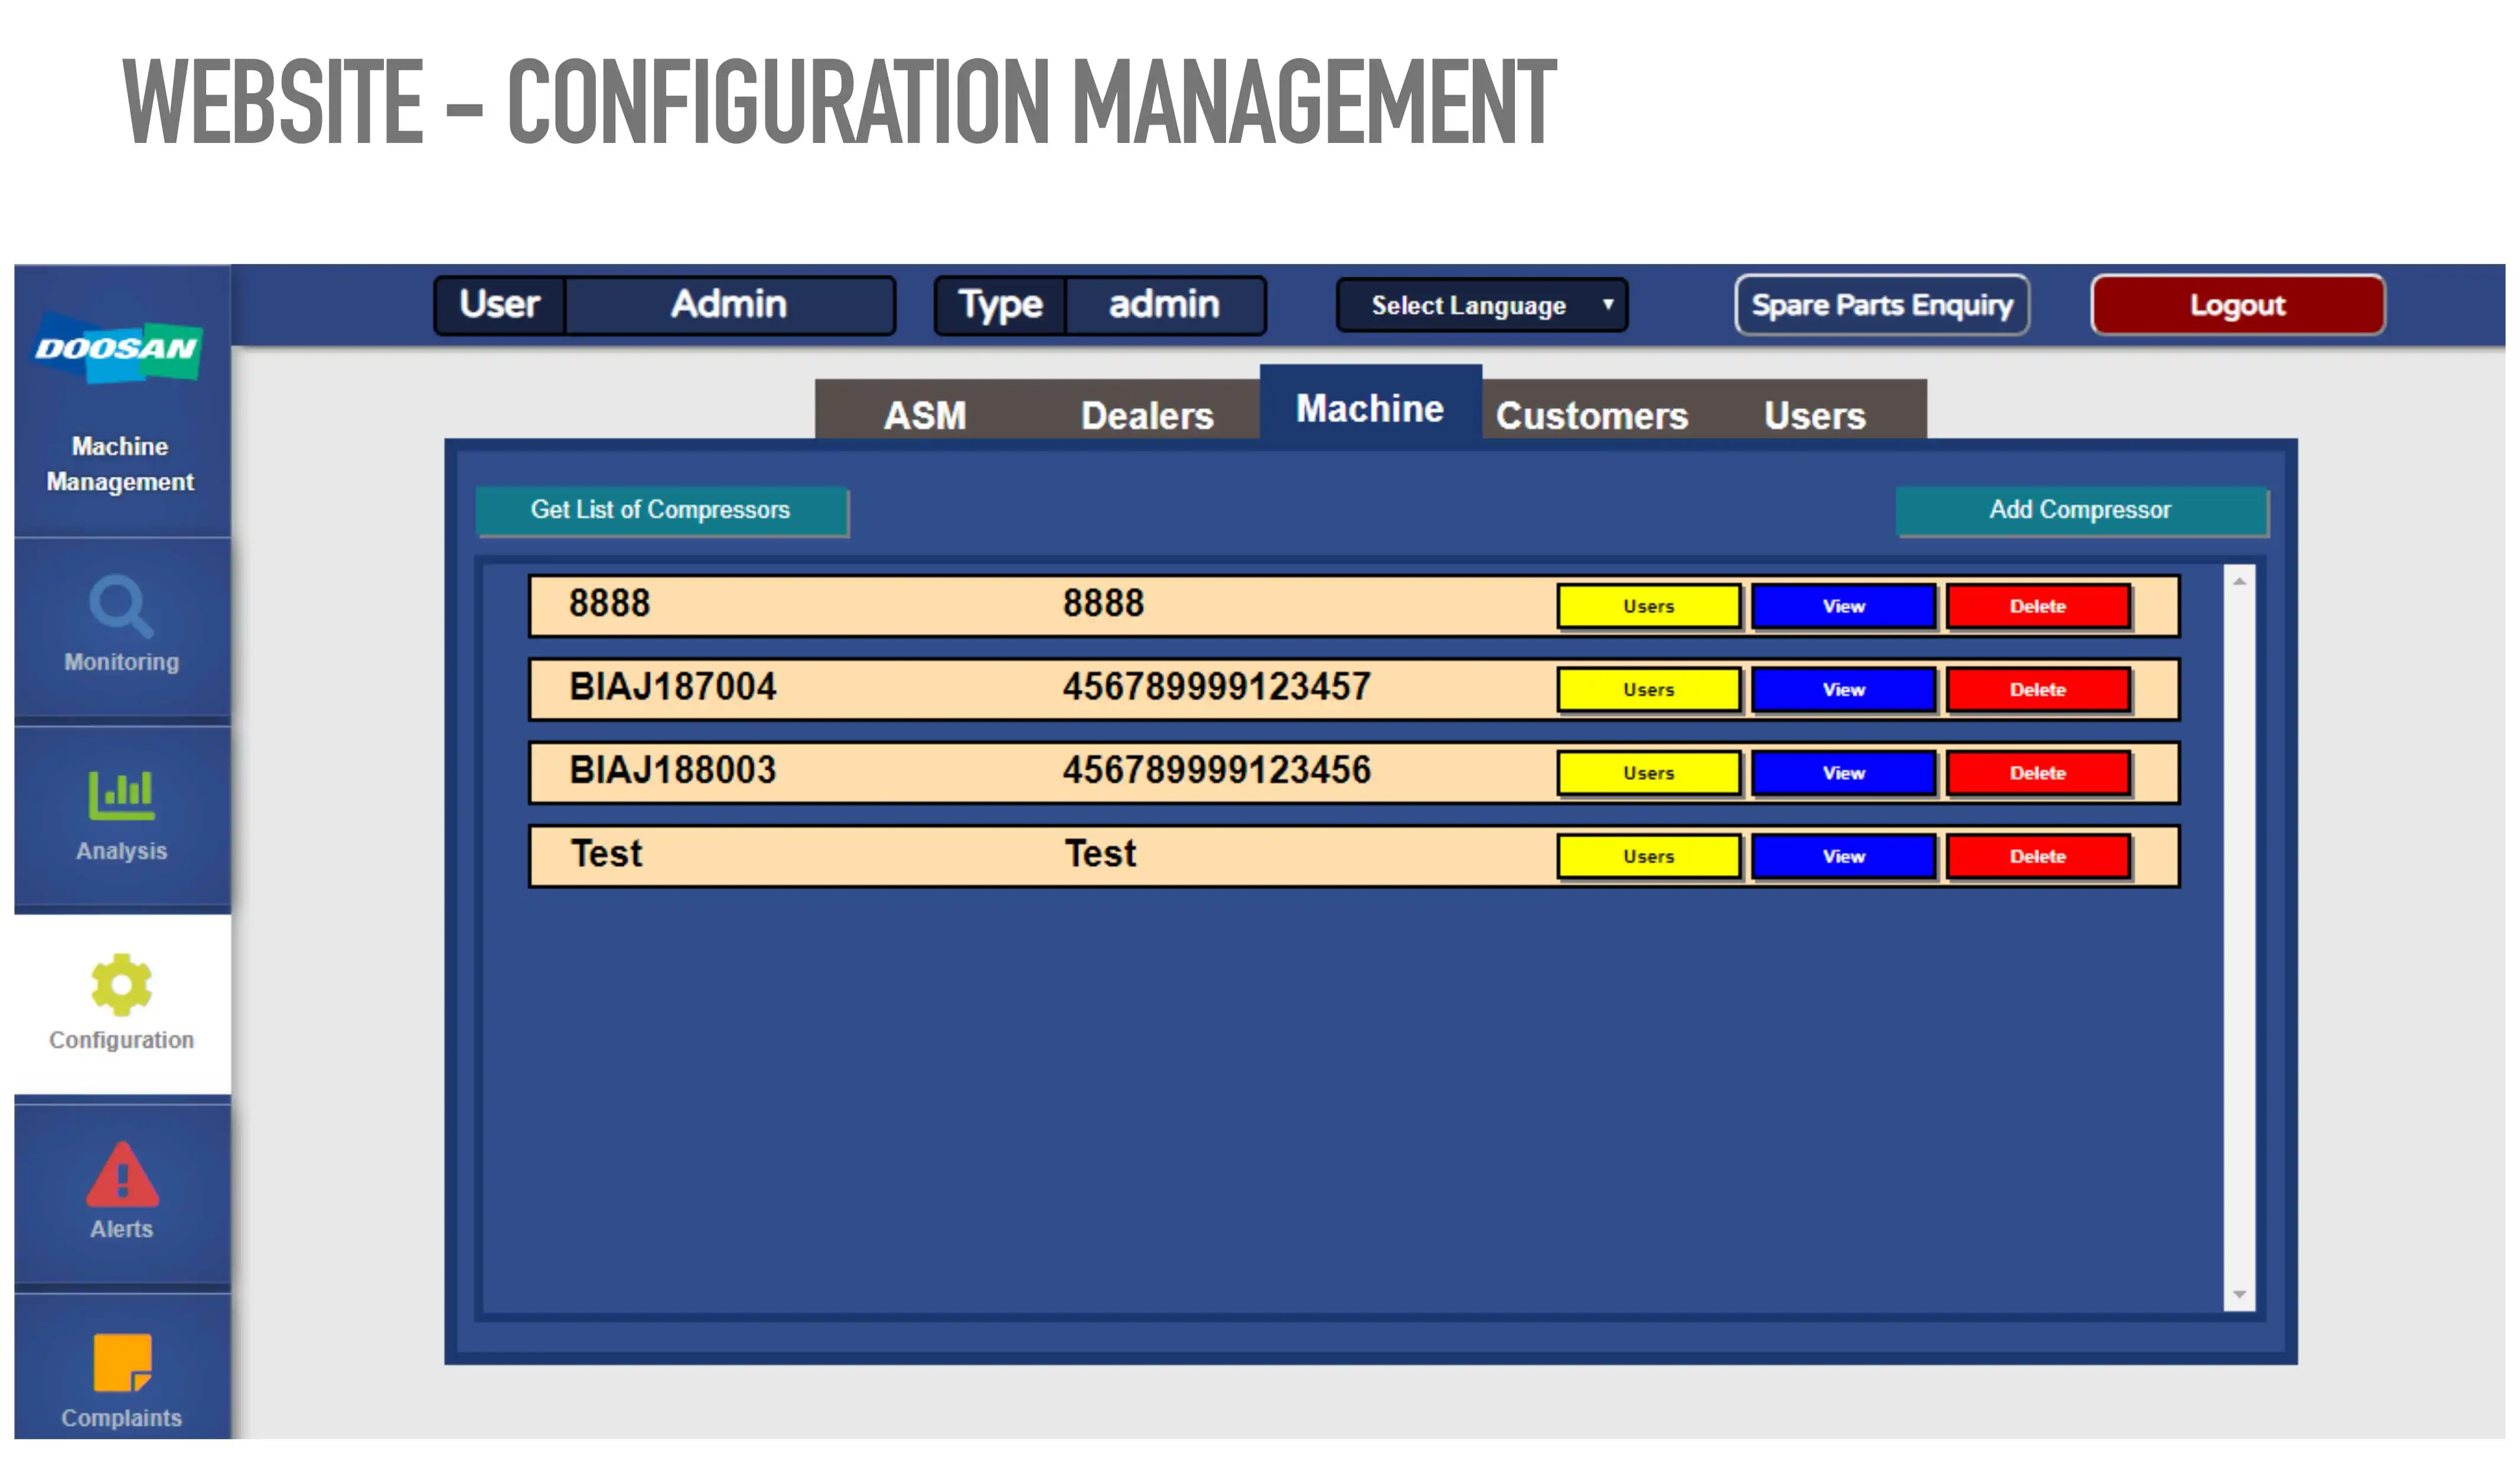The width and height of the screenshot is (2520, 1480).
Task: Click Get List of Compressors button
Action: (661, 510)
